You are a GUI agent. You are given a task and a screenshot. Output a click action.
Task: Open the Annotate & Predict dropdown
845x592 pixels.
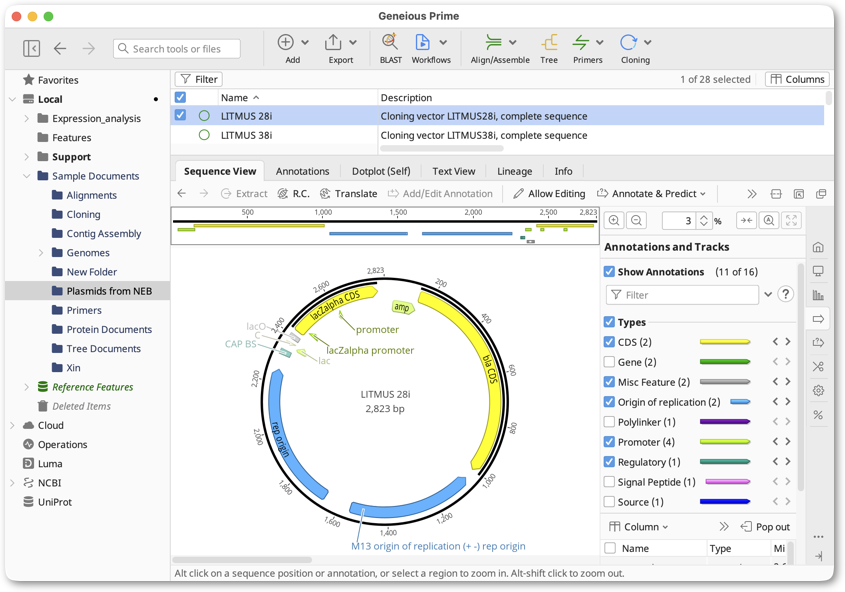(x=652, y=193)
